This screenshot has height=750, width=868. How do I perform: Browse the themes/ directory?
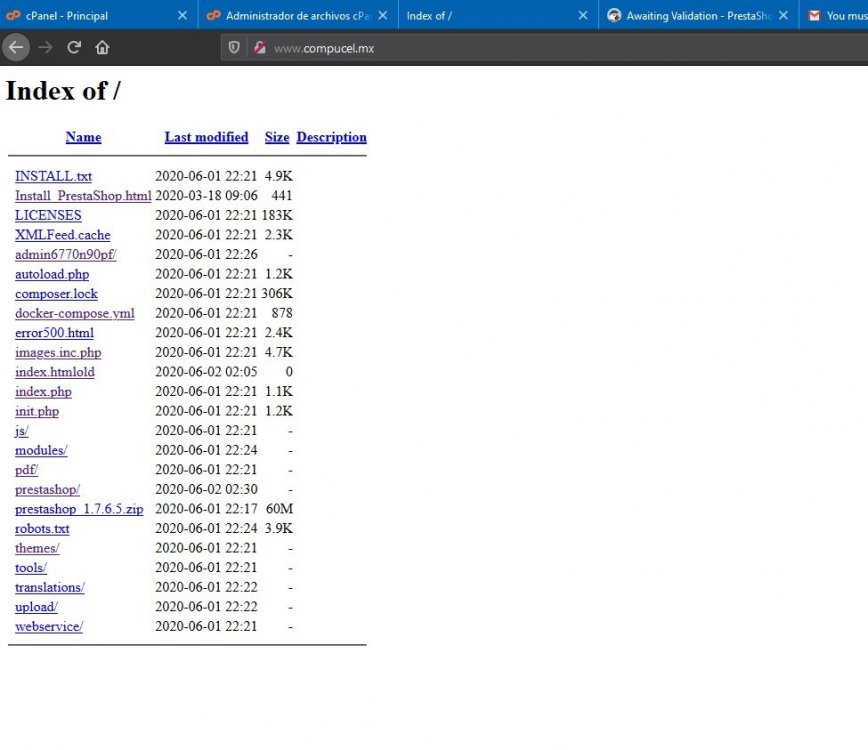click(x=37, y=549)
